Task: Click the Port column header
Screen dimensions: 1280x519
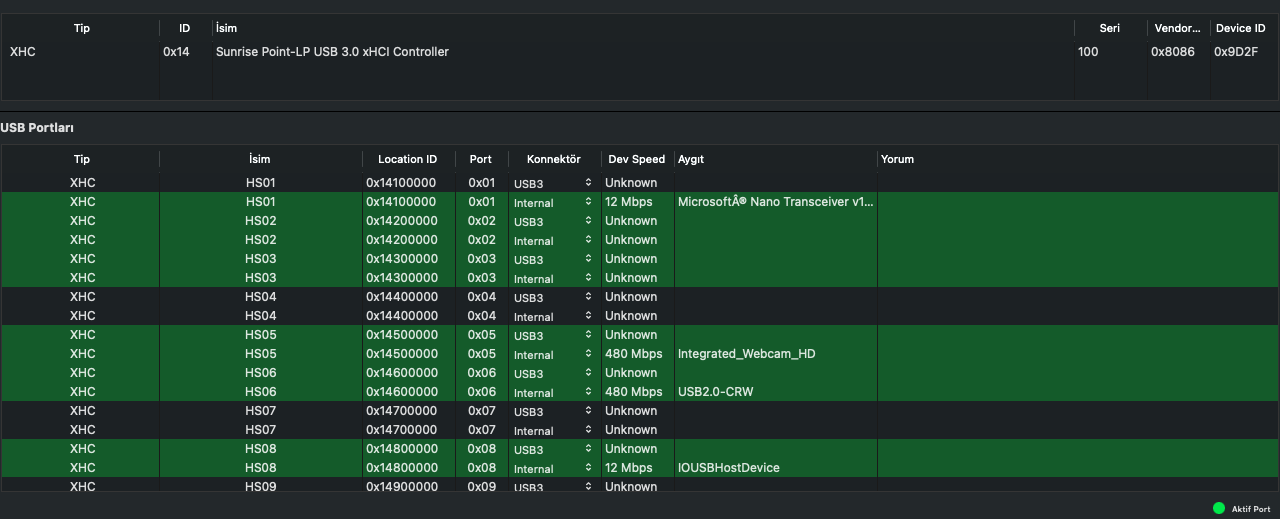Action: (480, 159)
